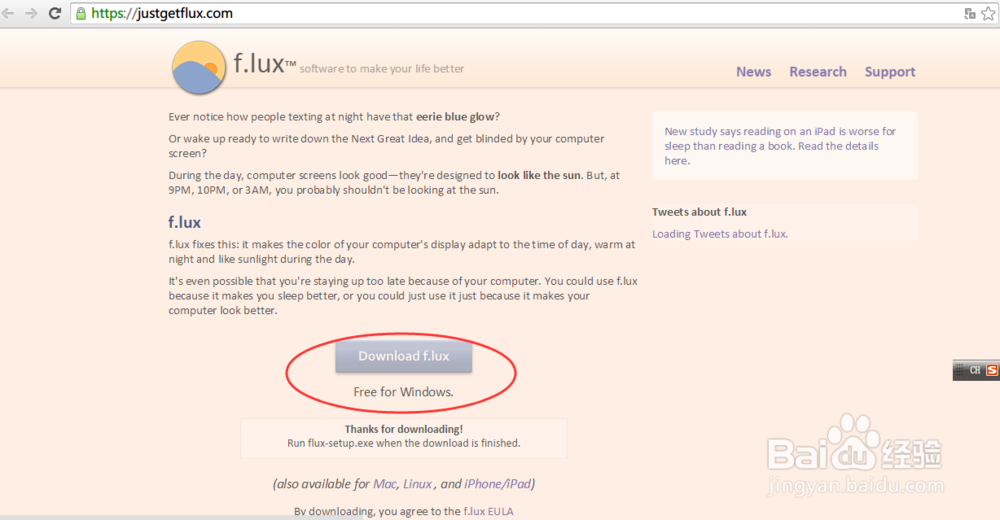Bookmark this page with the star icon

pyautogui.click(x=988, y=13)
